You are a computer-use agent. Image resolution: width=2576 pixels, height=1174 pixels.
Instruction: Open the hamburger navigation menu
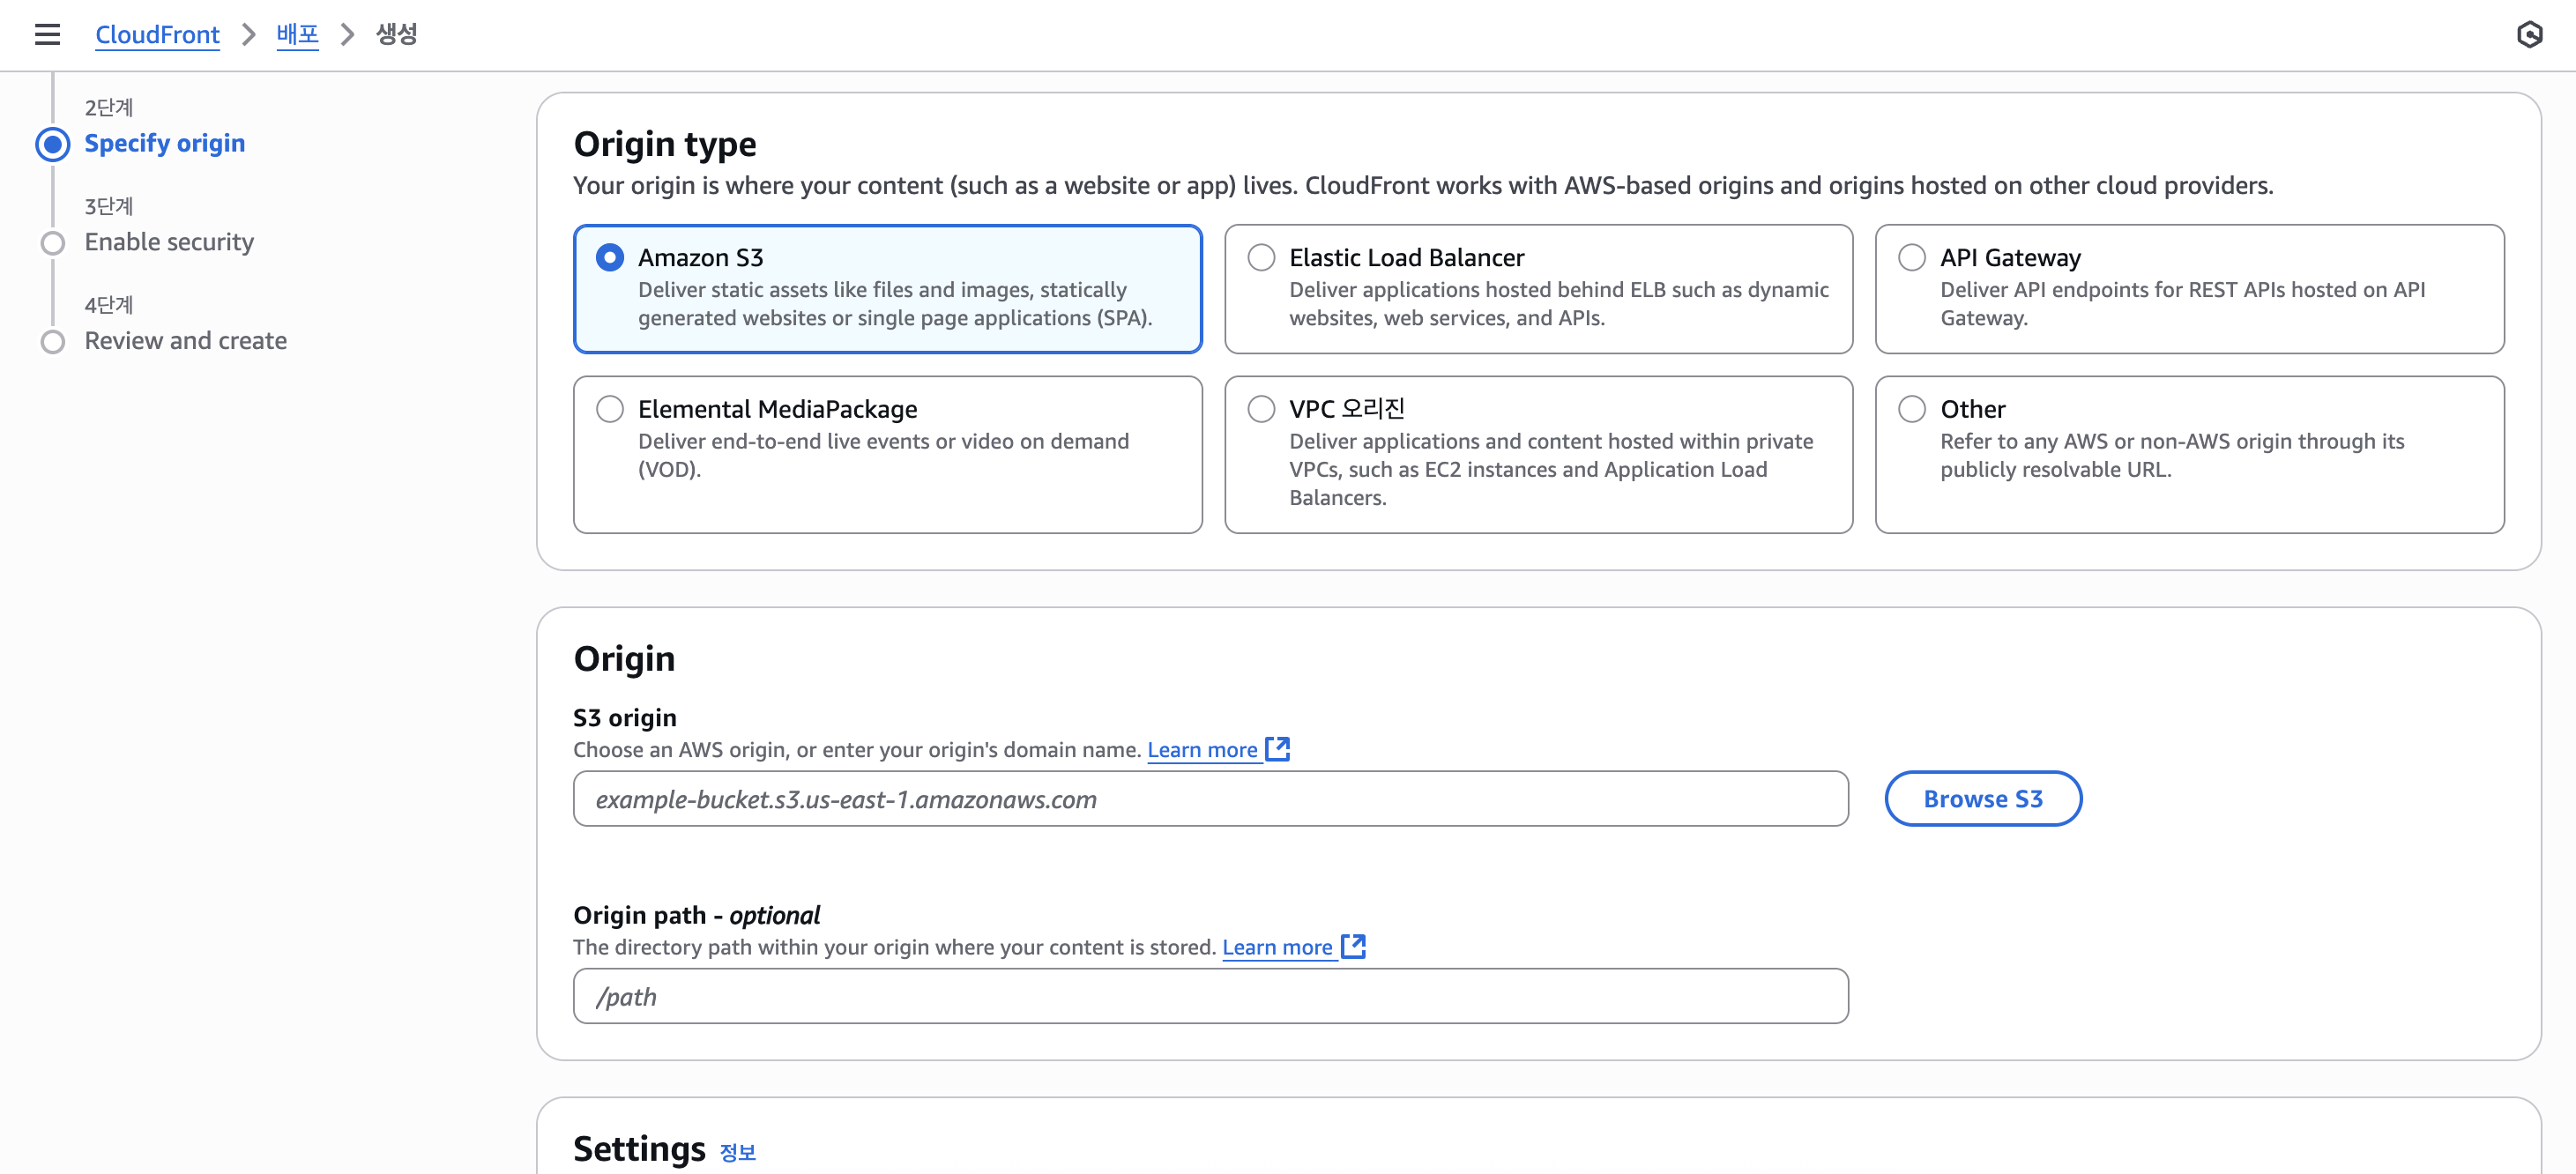click(x=47, y=34)
